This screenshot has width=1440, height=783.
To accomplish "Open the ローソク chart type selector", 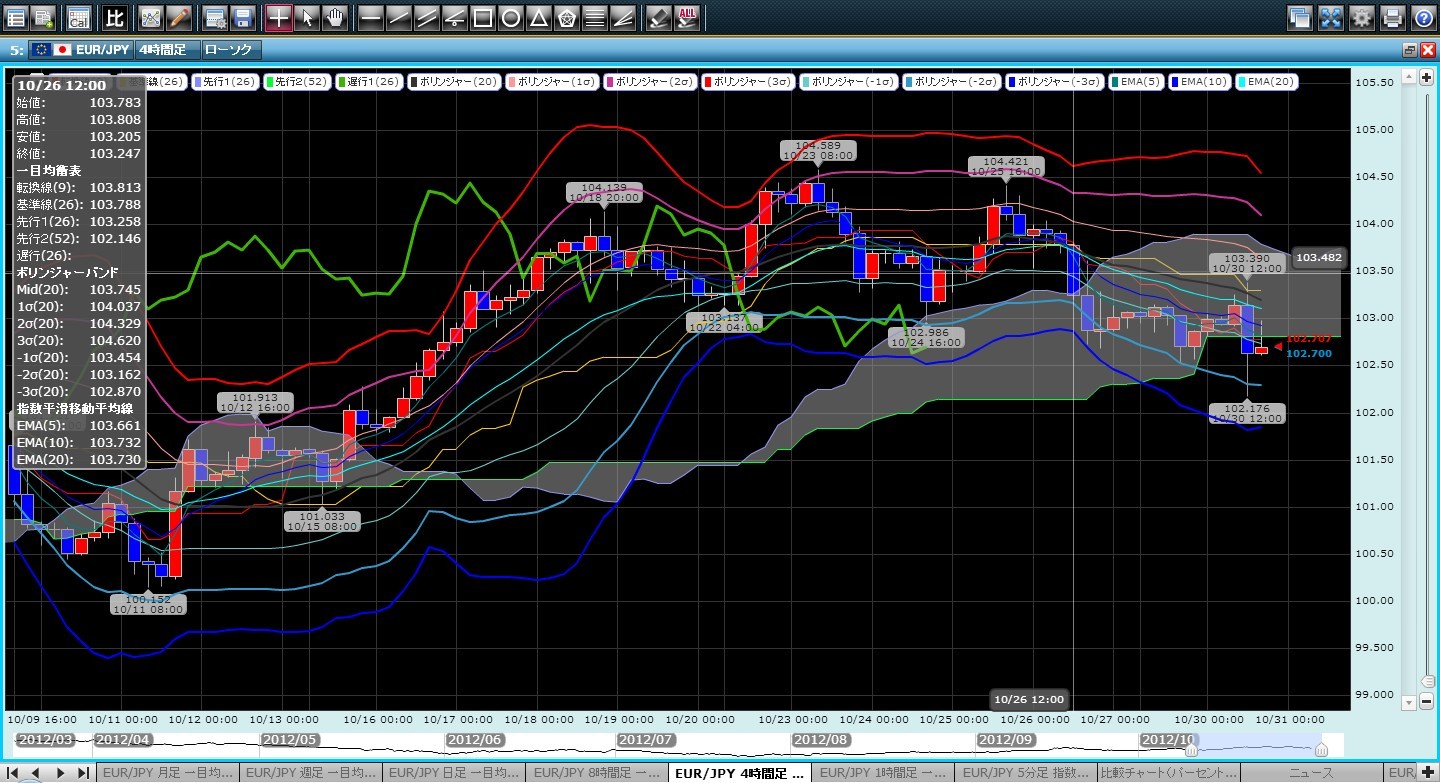I will (x=230, y=49).
